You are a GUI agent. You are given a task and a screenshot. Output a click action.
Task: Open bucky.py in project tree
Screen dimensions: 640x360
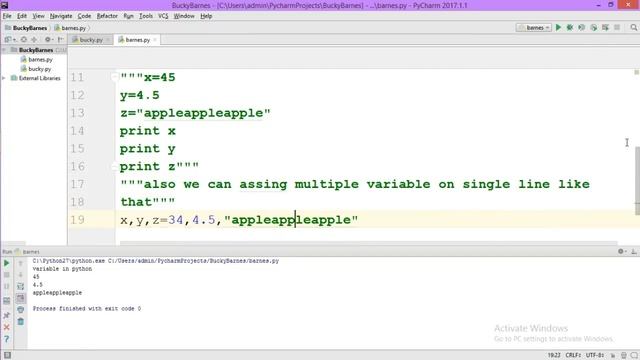tap(36, 69)
